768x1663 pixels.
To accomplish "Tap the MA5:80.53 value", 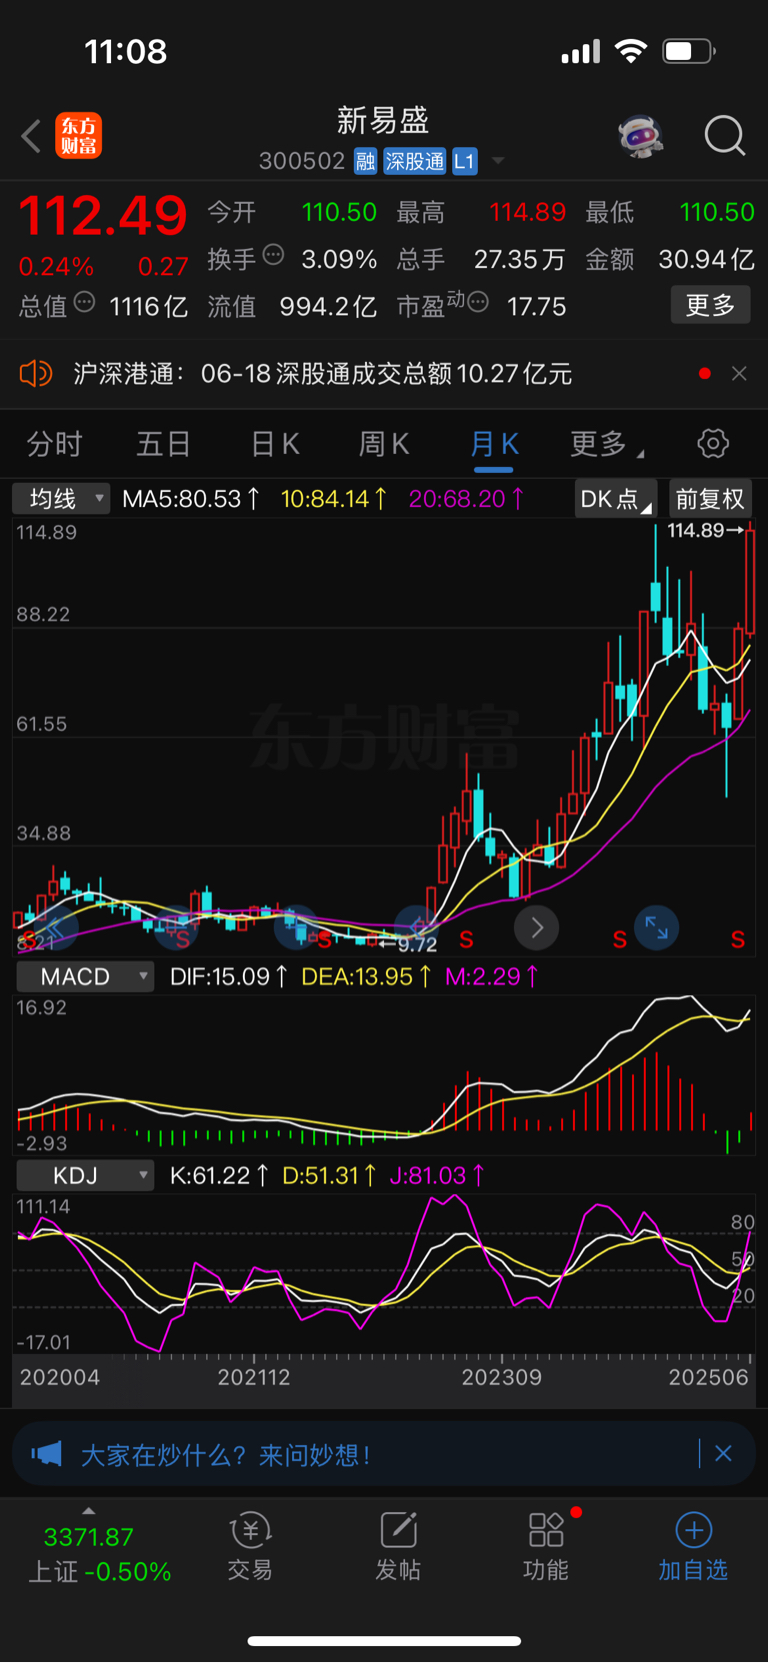I will pyautogui.click(x=190, y=498).
